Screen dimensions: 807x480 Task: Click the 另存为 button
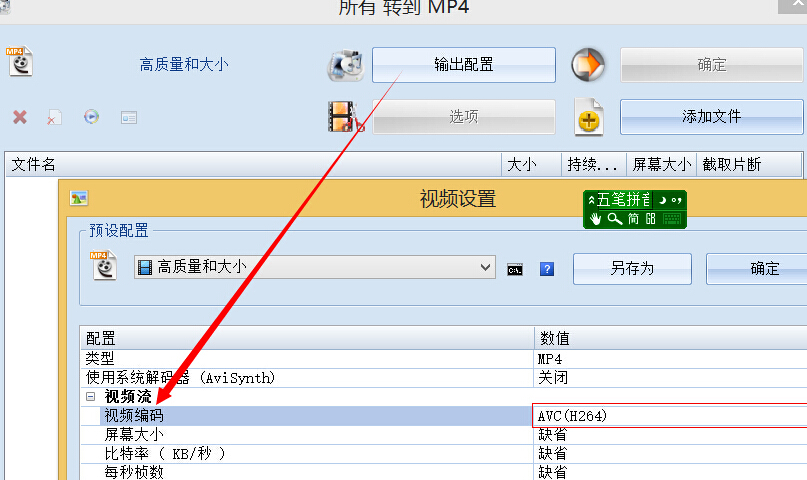(631, 269)
